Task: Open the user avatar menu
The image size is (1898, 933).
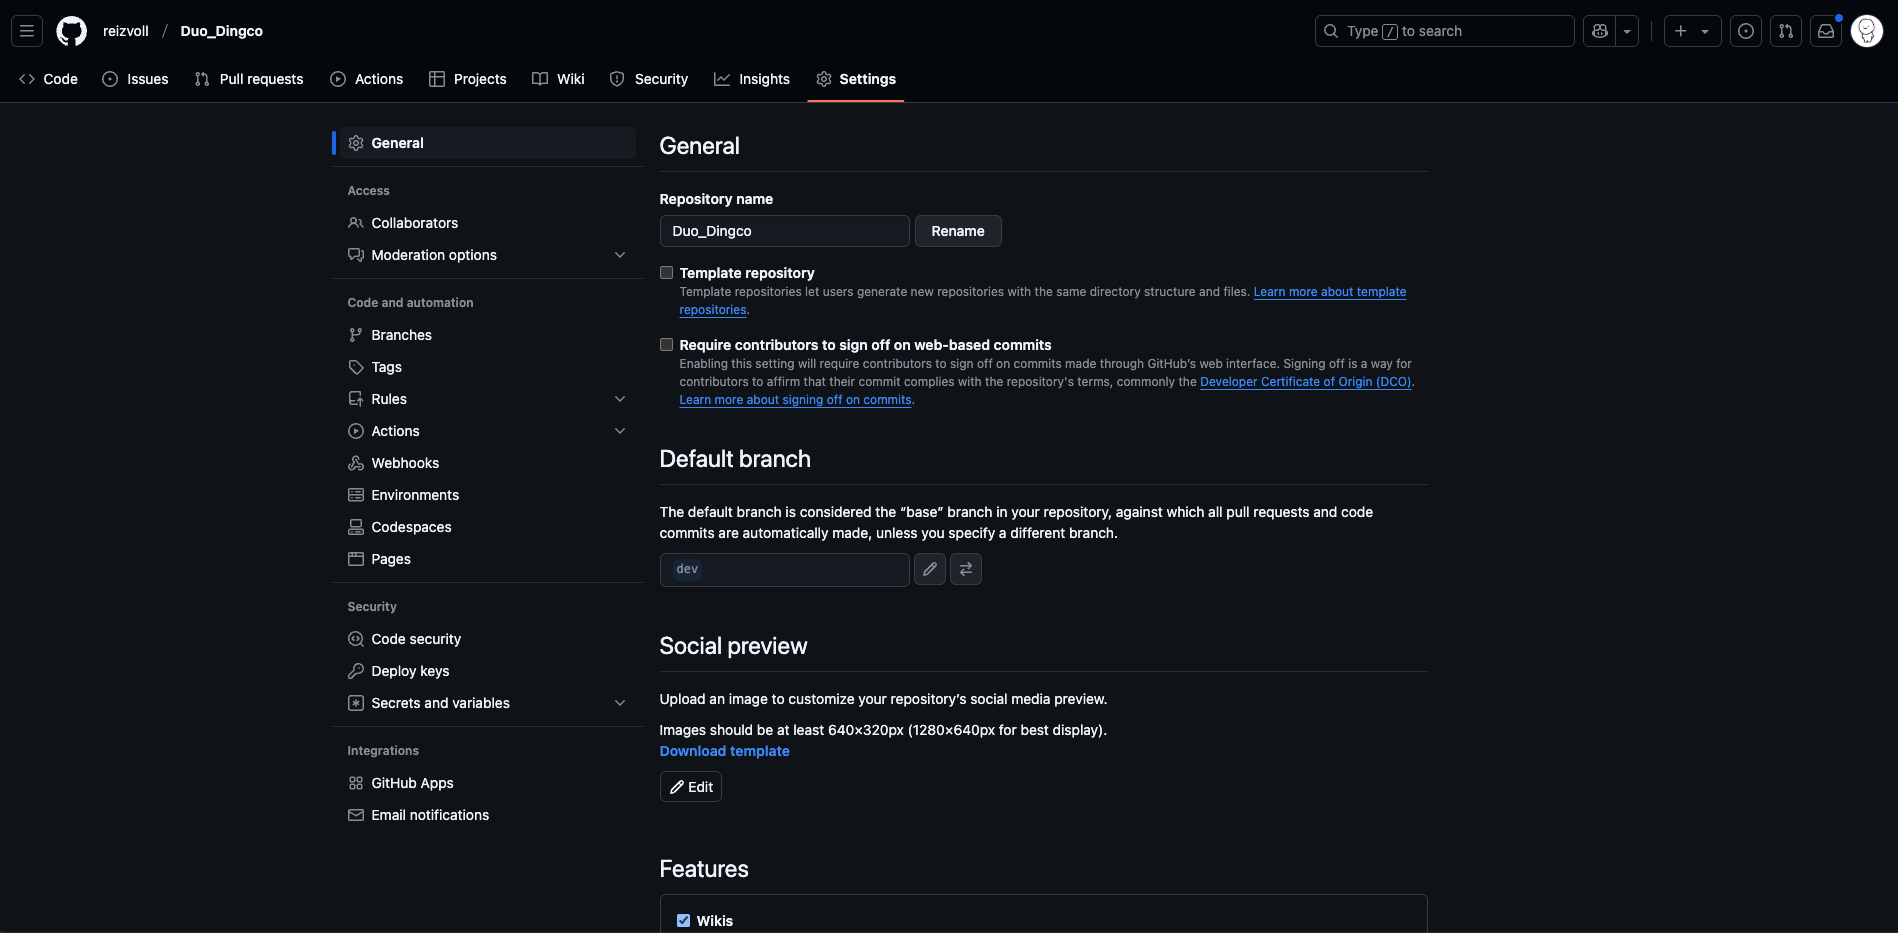Action: tap(1867, 31)
